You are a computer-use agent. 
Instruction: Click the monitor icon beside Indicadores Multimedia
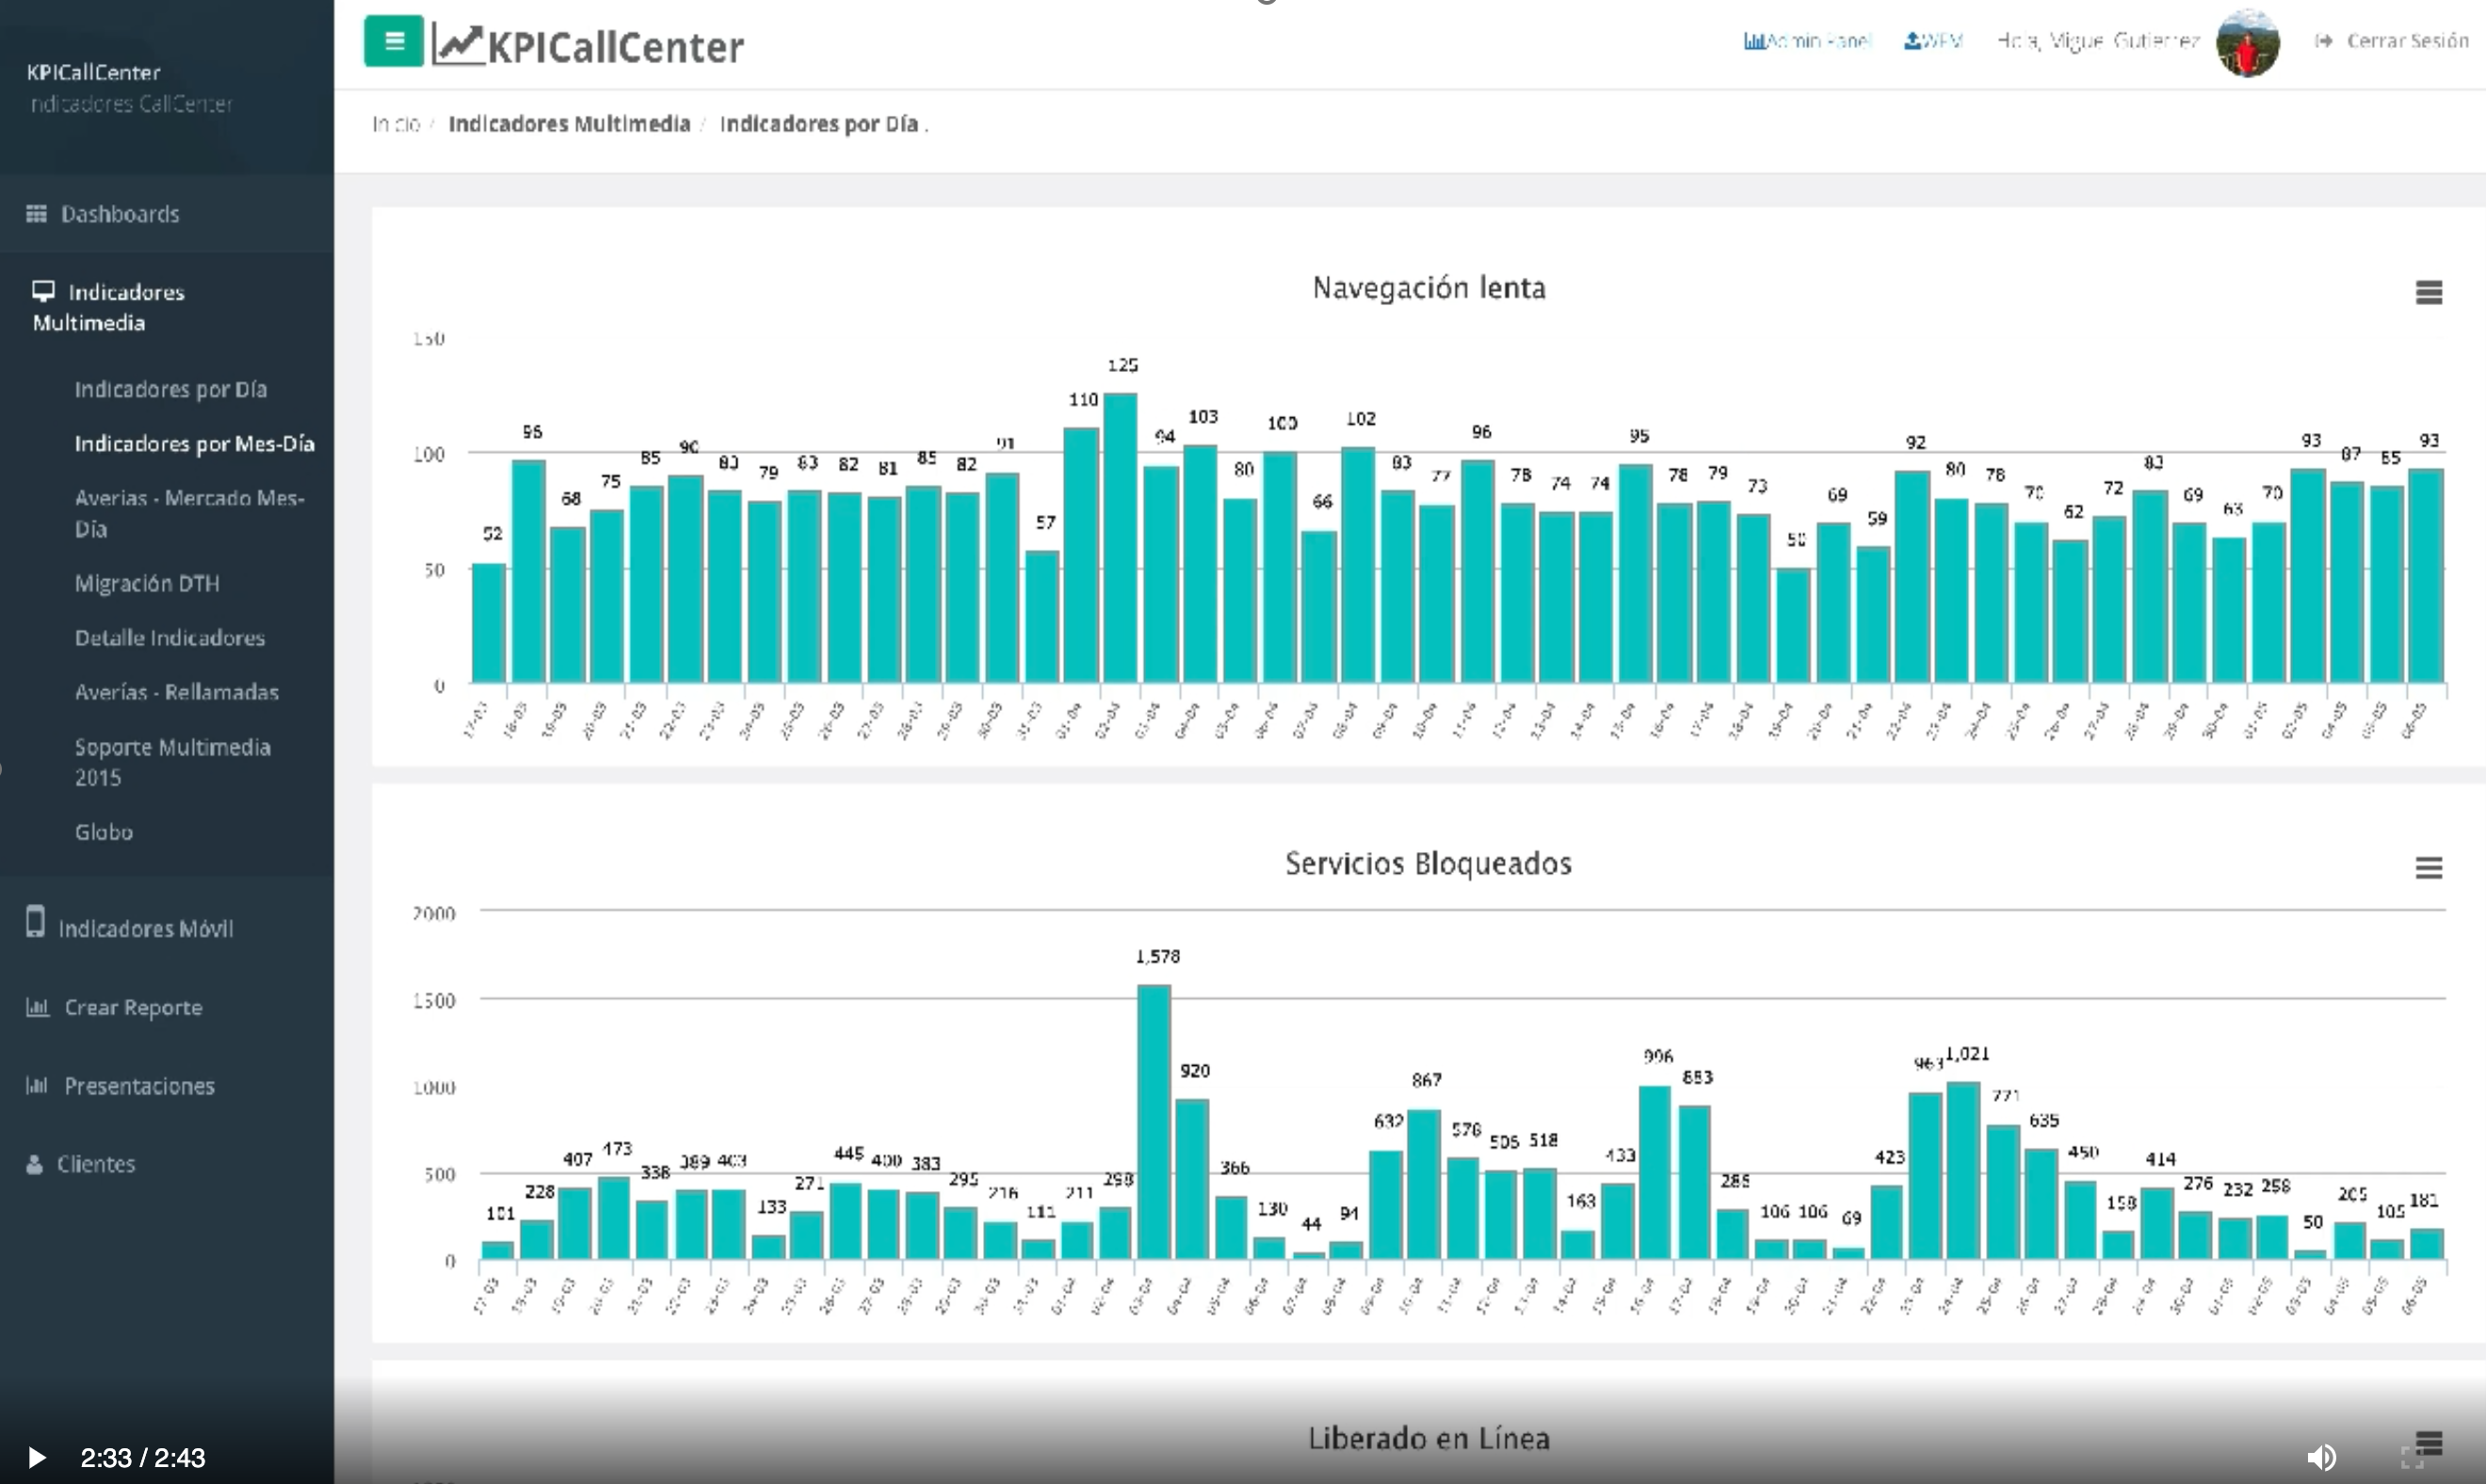tap(43, 291)
